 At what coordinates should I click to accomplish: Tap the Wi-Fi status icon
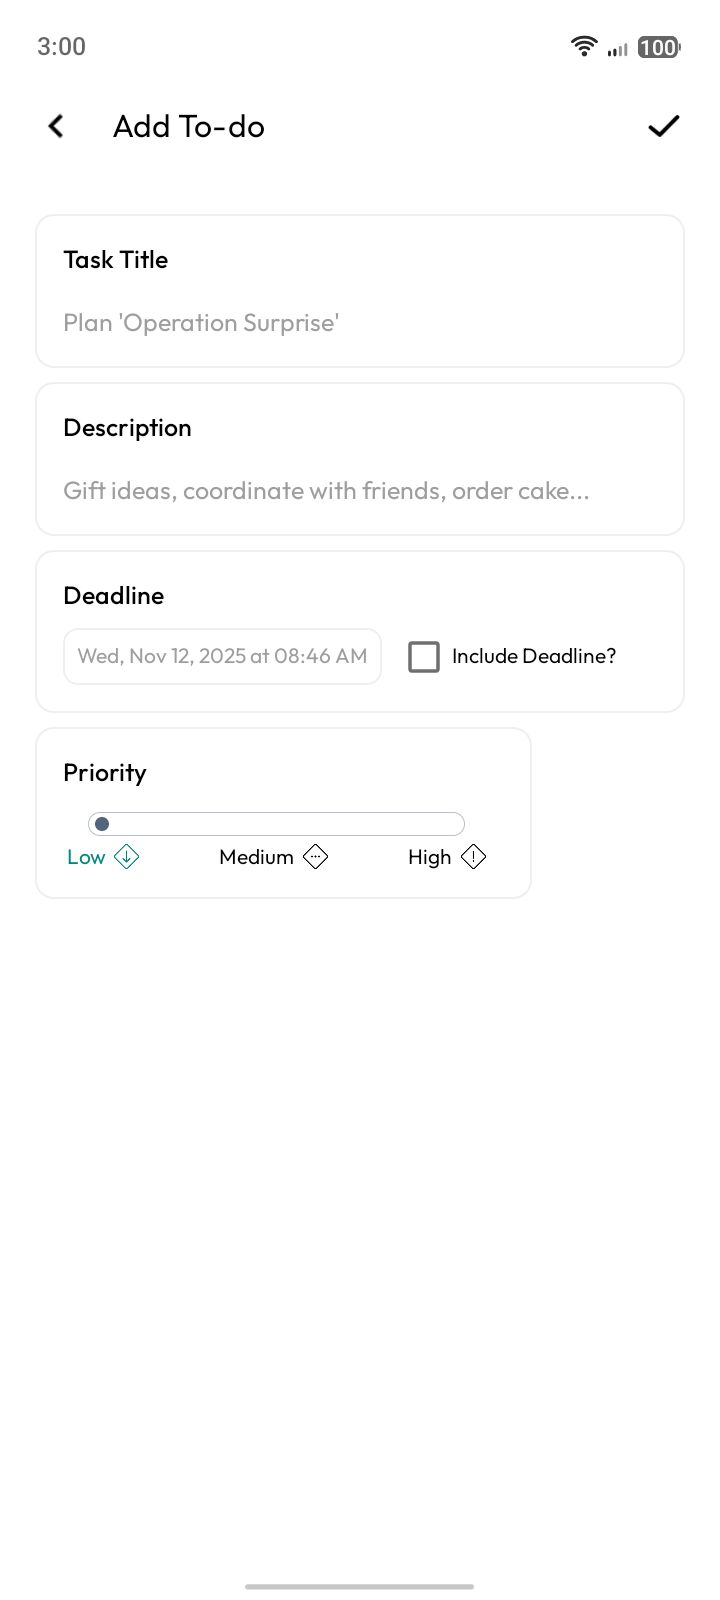(583, 46)
